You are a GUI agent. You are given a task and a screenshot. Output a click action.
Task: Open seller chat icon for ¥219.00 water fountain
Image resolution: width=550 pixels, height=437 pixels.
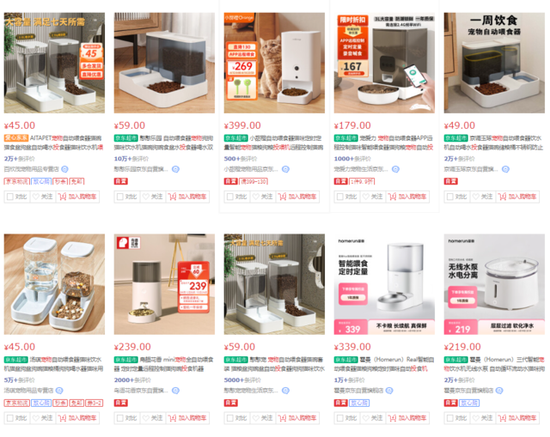tap(499, 390)
